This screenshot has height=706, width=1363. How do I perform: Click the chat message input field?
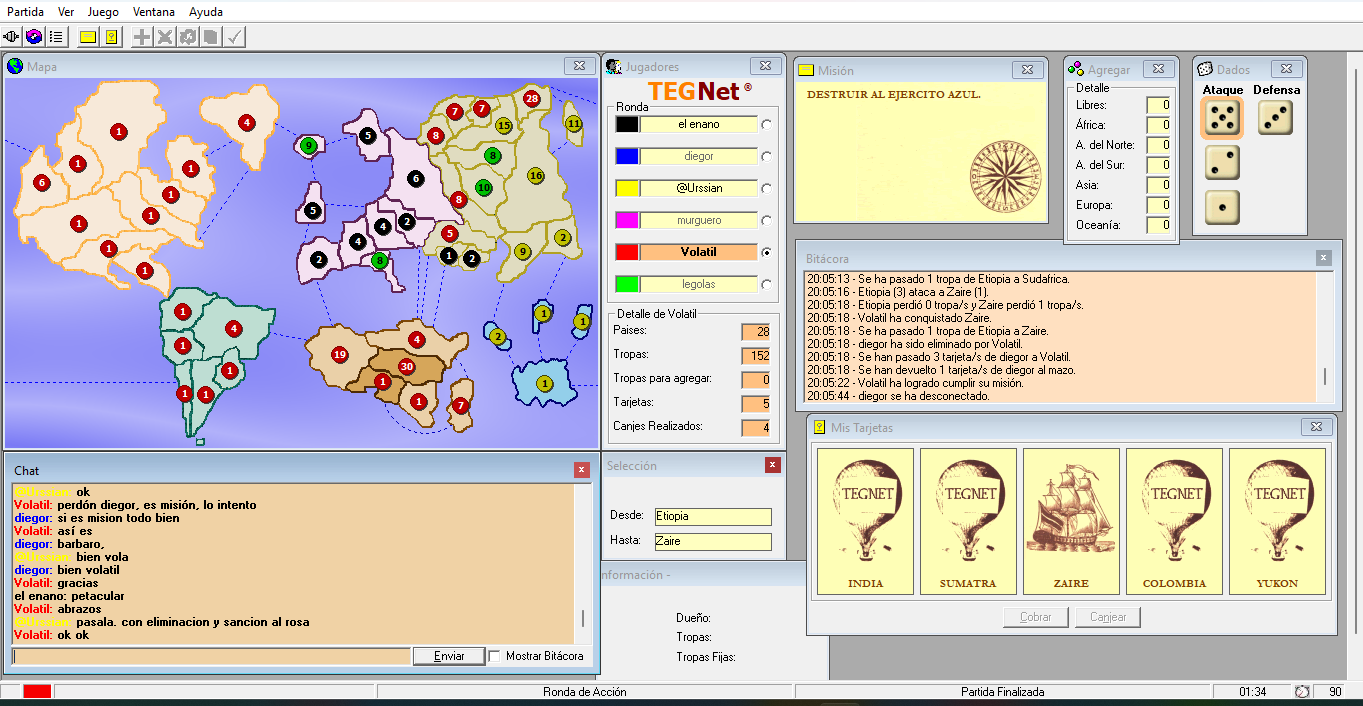coord(211,656)
